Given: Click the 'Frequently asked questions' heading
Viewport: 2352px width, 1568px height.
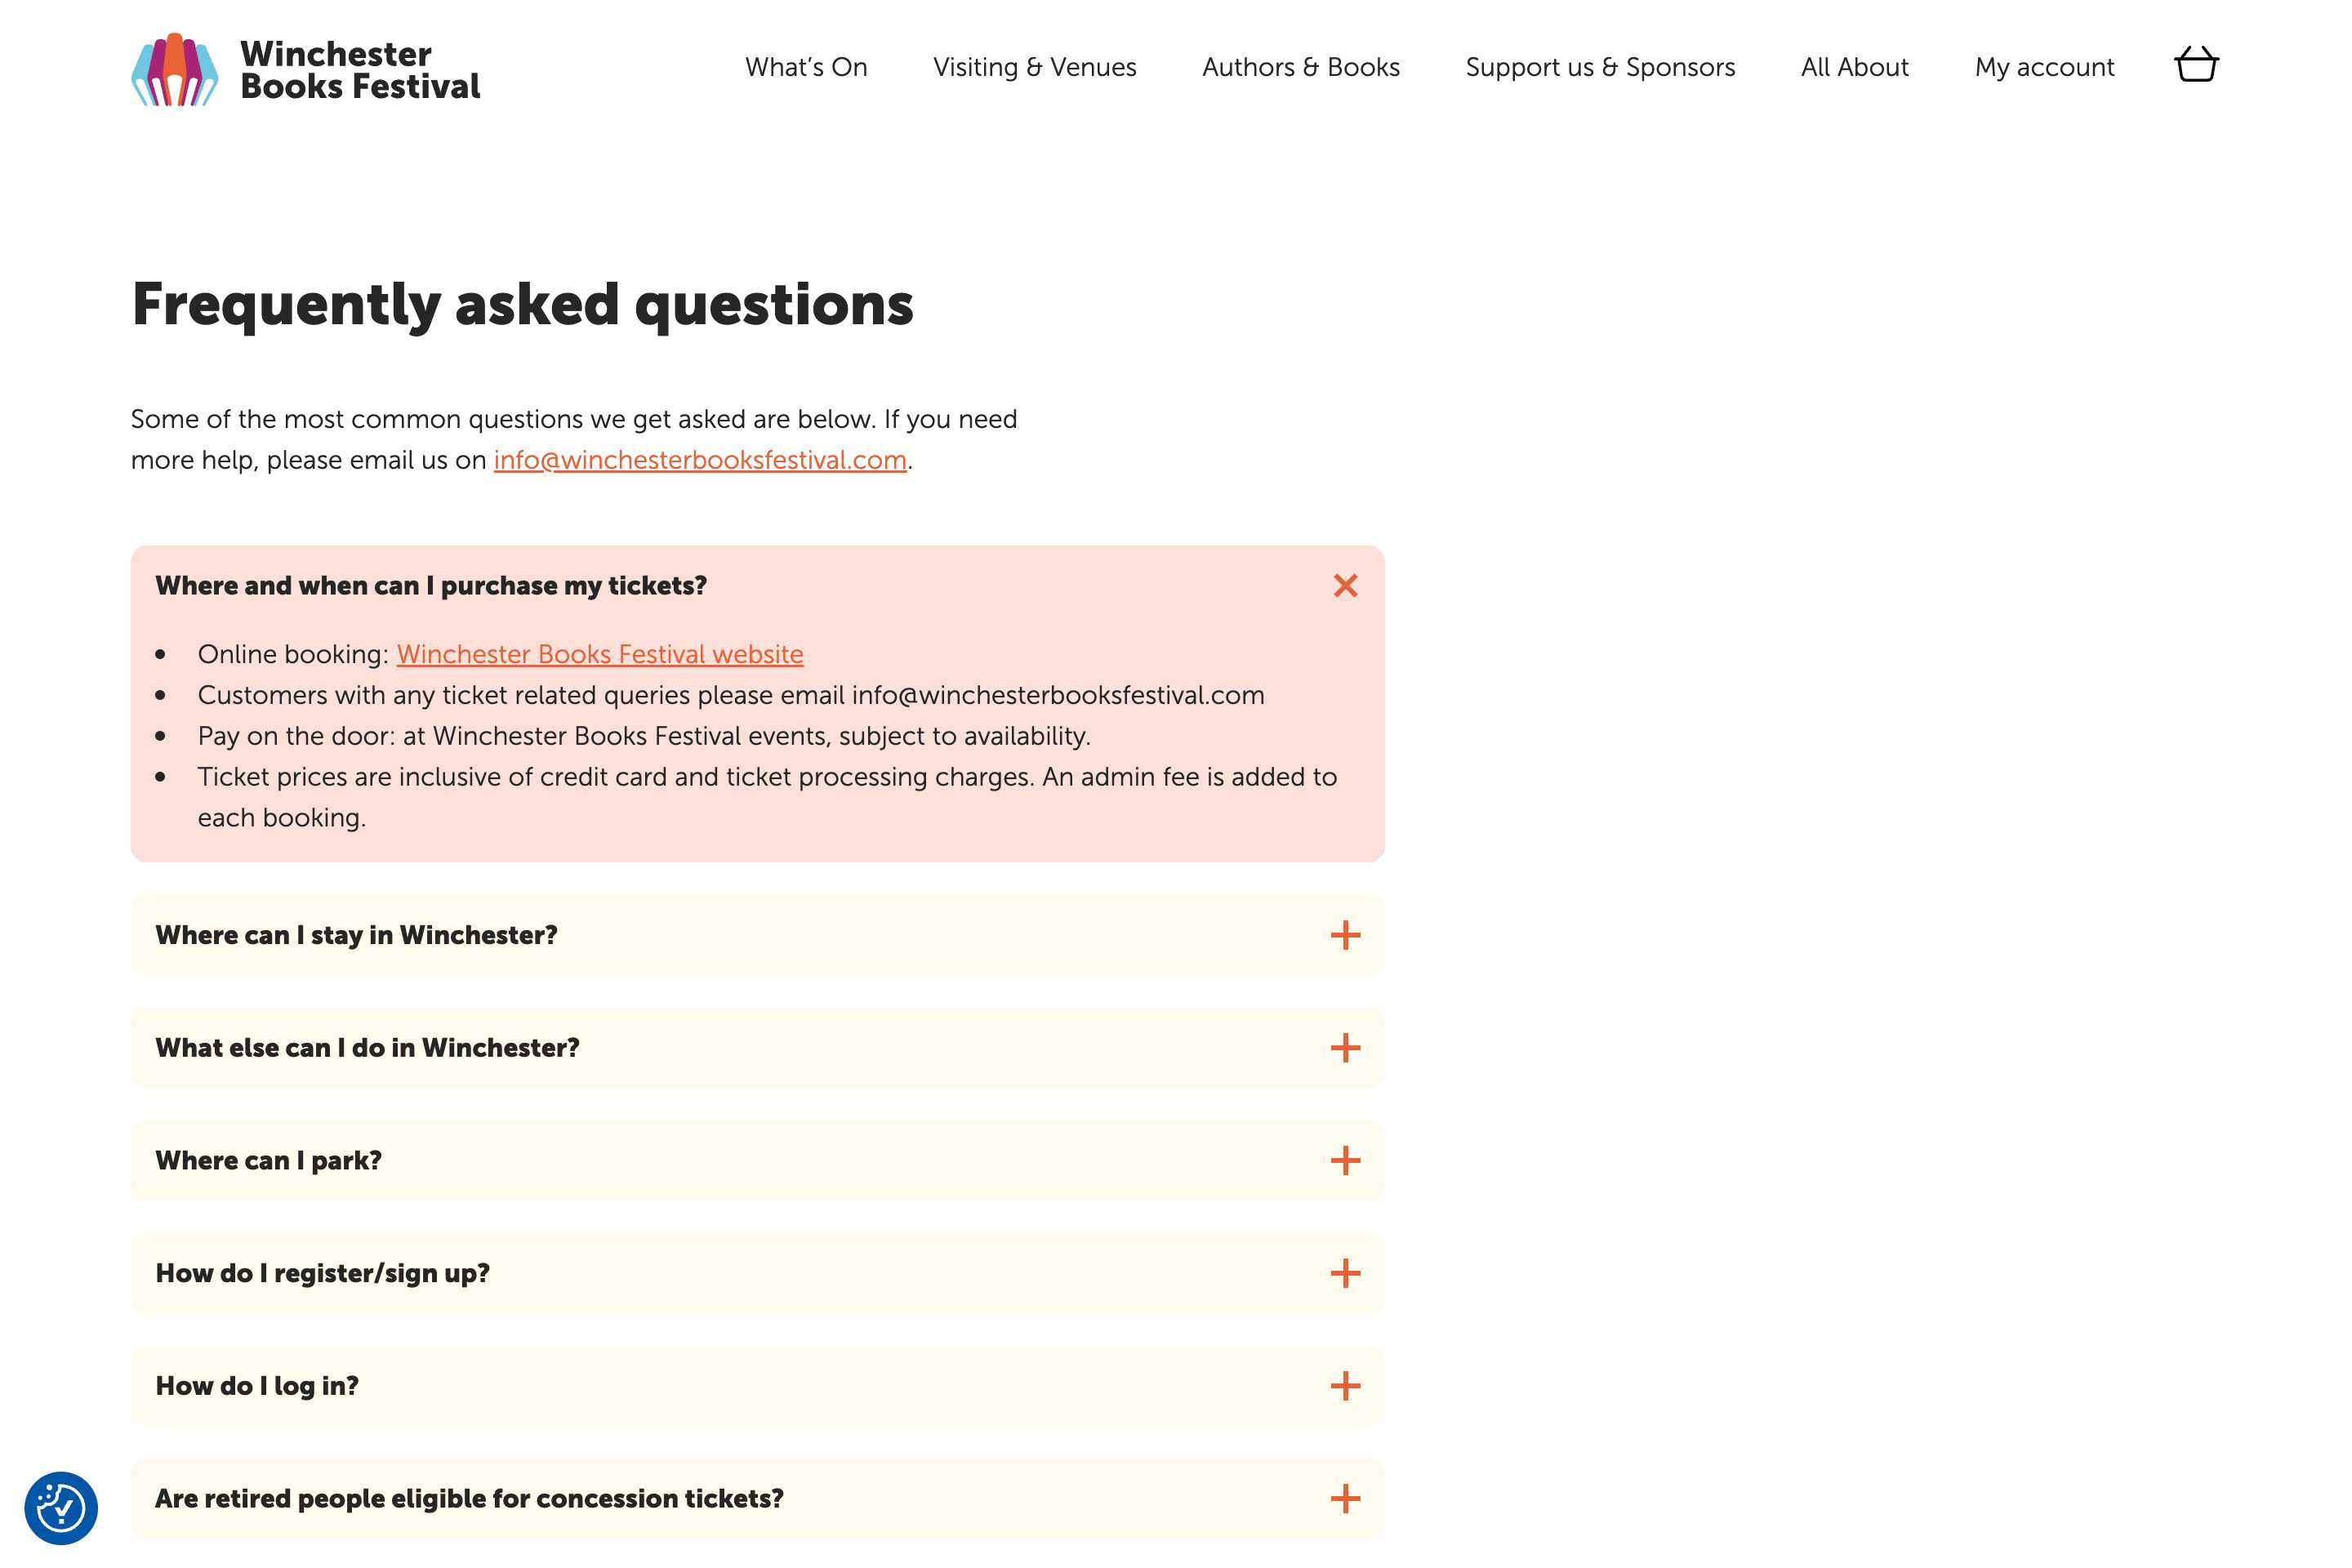Looking at the screenshot, I should pyautogui.click(x=522, y=305).
